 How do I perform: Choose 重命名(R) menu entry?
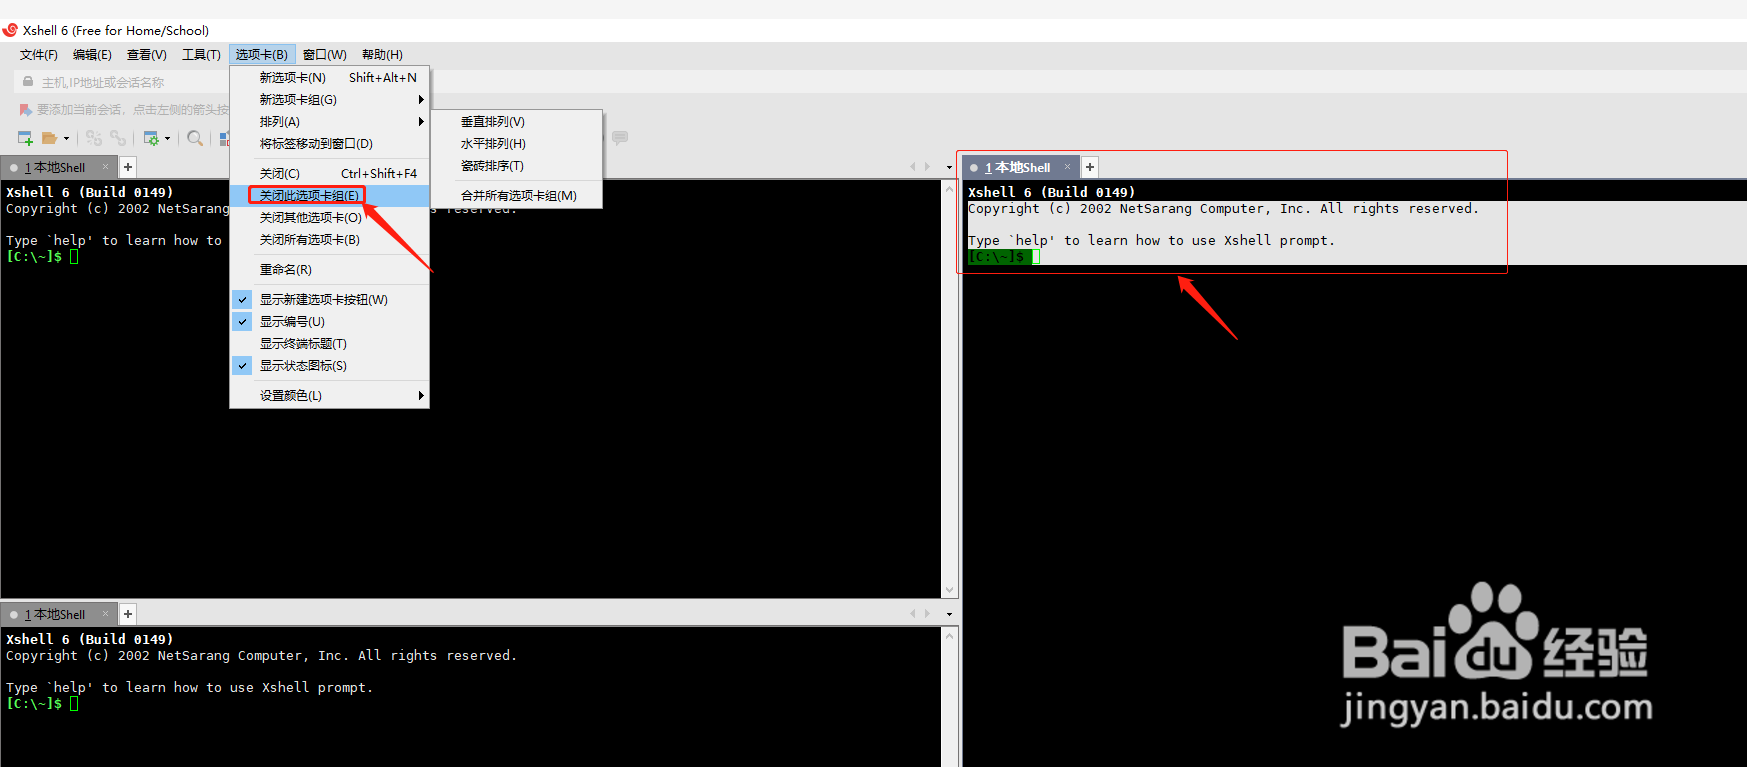(x=330, y=269)
